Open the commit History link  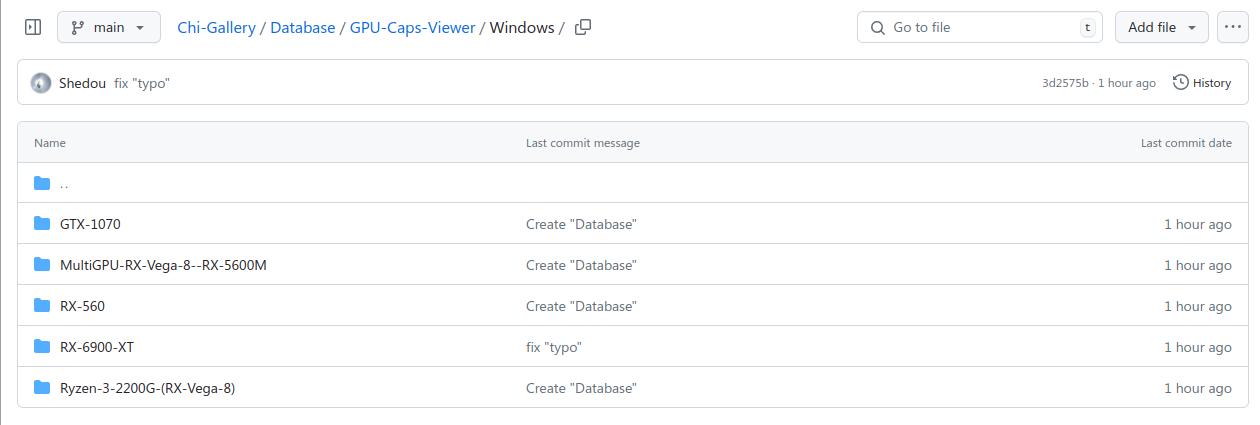(1202, 83)
